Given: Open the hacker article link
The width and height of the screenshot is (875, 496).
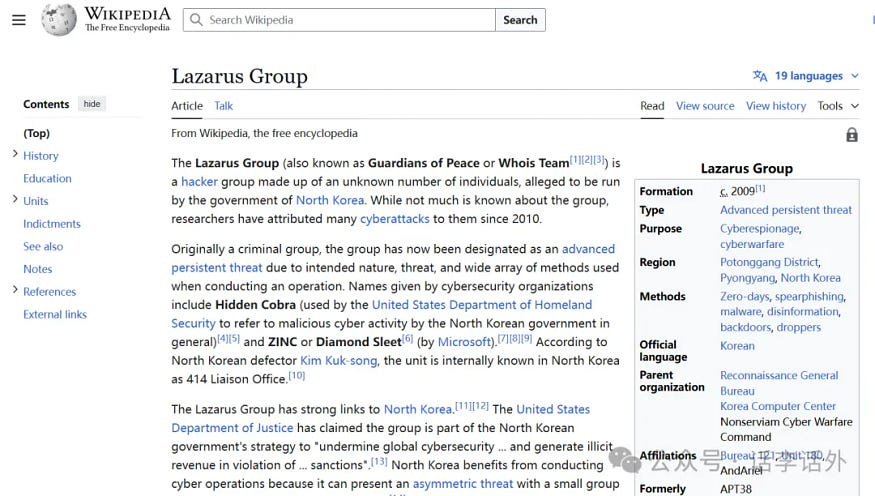Looking at the screenshot, I should (199, 182).
